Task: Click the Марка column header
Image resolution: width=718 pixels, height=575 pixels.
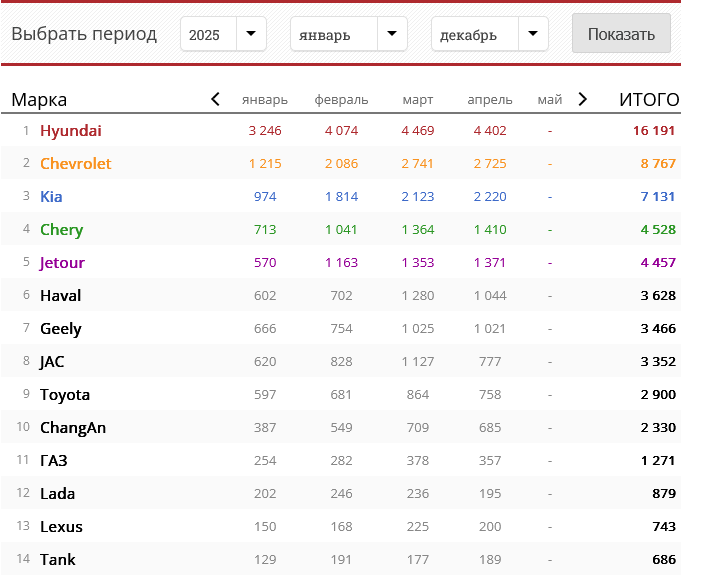Action: tap(39, 100)
